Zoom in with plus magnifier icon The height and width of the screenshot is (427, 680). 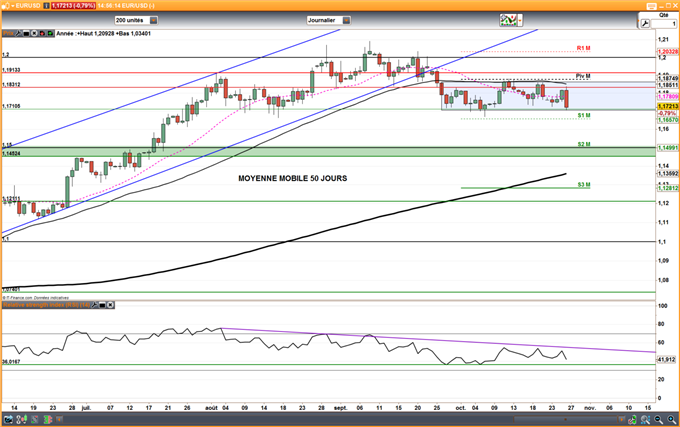(x=671, y=420)
